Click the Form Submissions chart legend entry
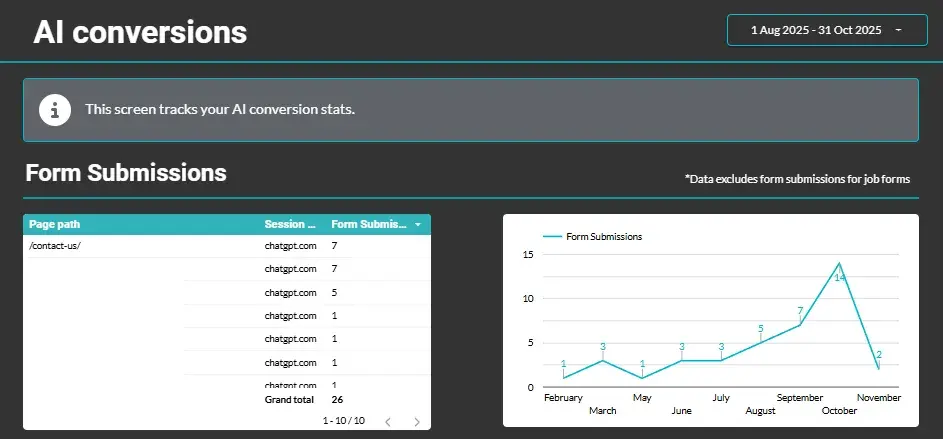 pos(592,237)
